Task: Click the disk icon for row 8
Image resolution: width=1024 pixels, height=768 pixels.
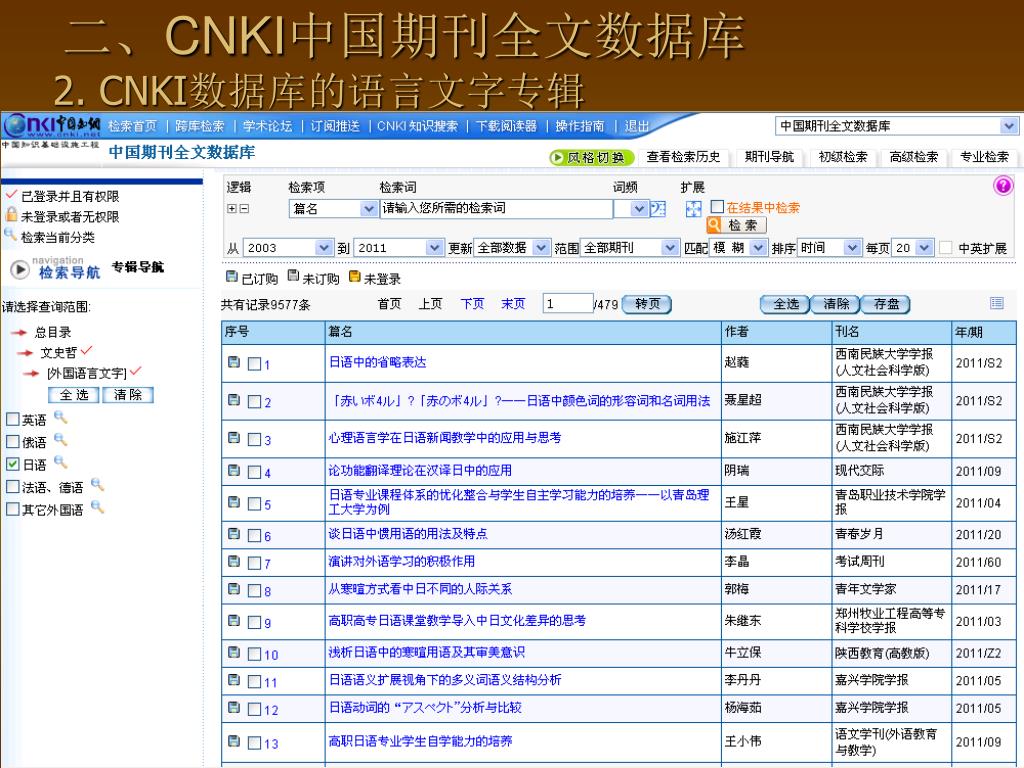Action: tap(233, 589)
